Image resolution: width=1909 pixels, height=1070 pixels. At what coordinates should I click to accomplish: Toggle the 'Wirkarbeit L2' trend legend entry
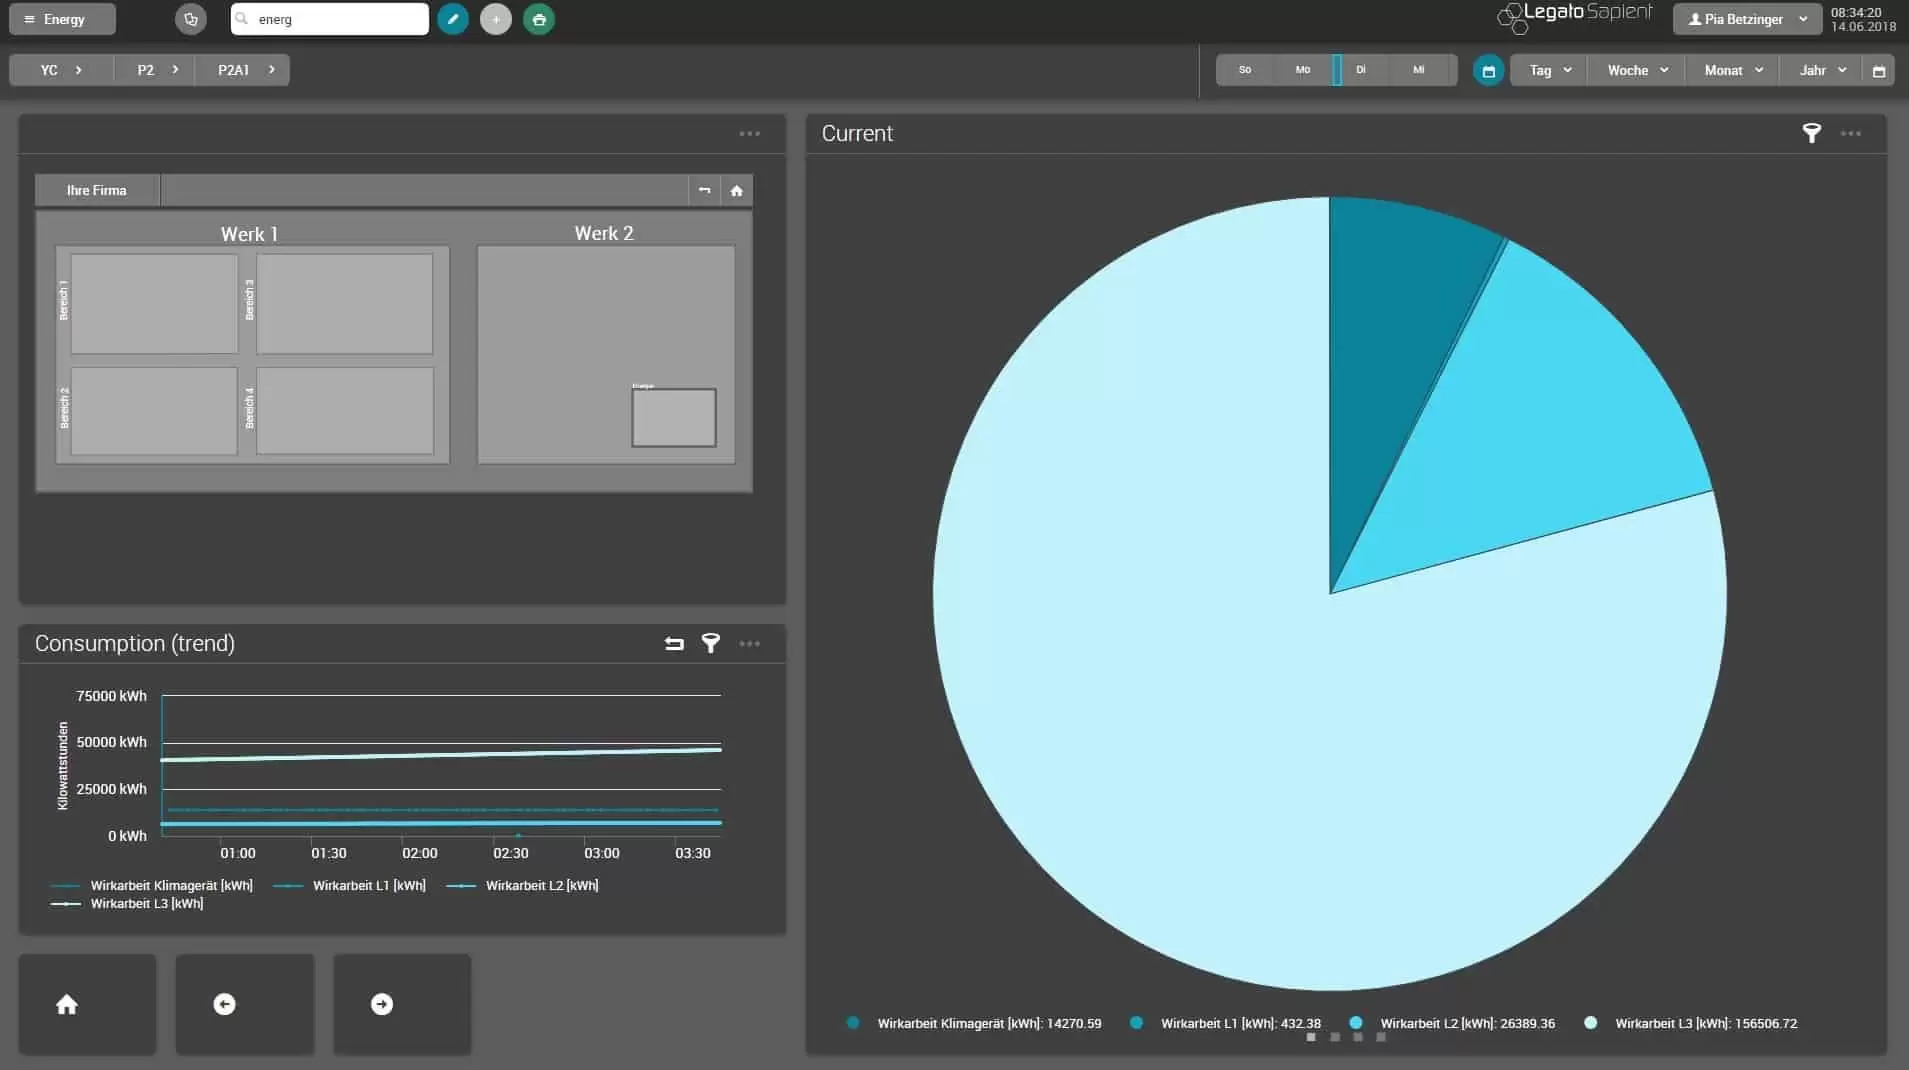(522, 885)
